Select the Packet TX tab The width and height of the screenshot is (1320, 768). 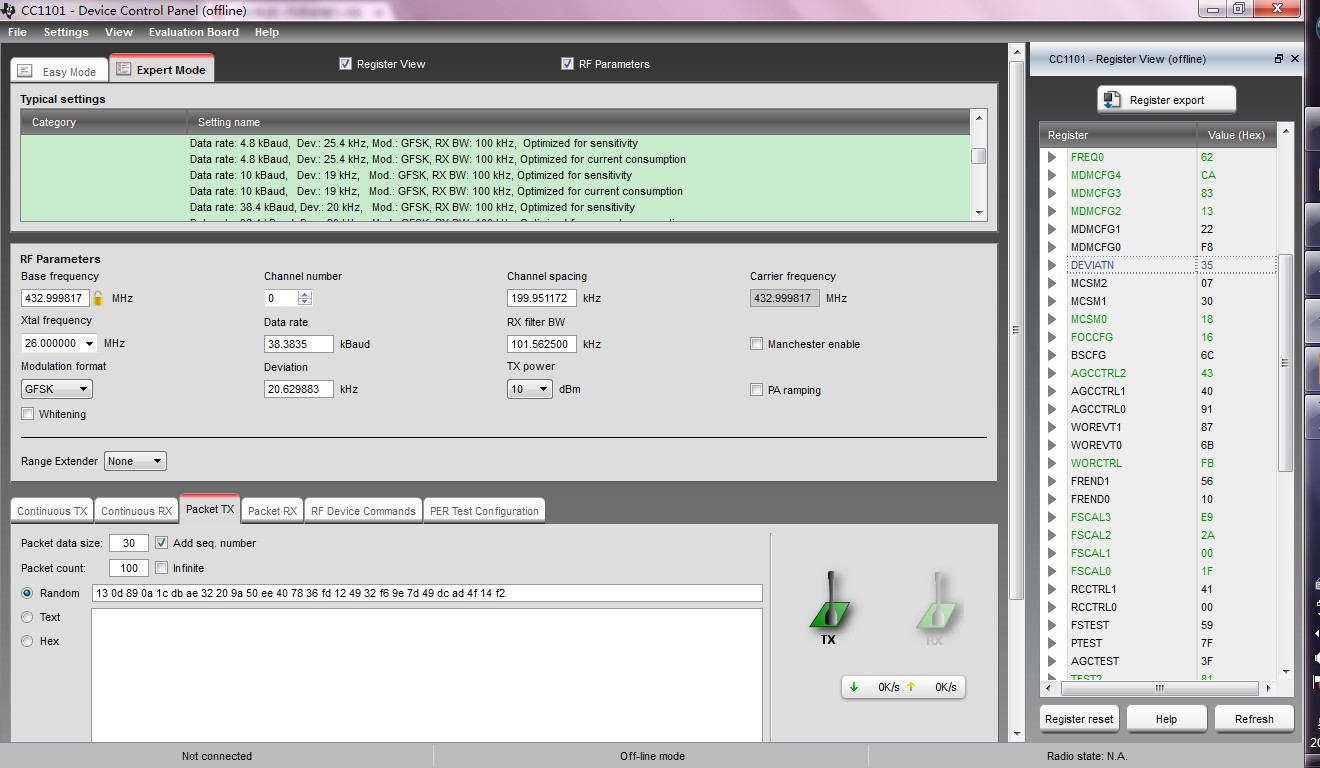210,509
